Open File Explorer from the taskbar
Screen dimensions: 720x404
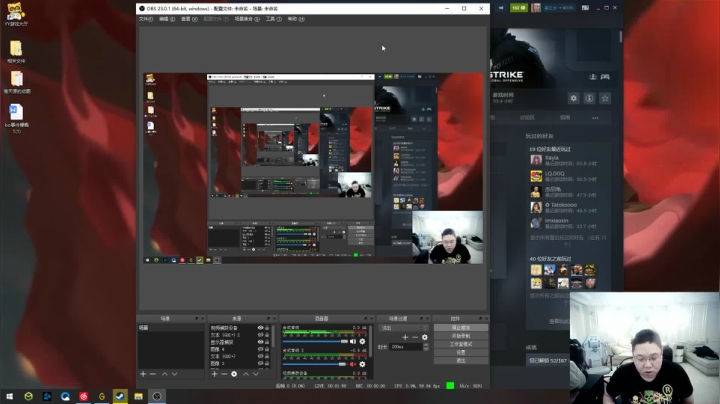pyautogui.click(x=138, y=396)
